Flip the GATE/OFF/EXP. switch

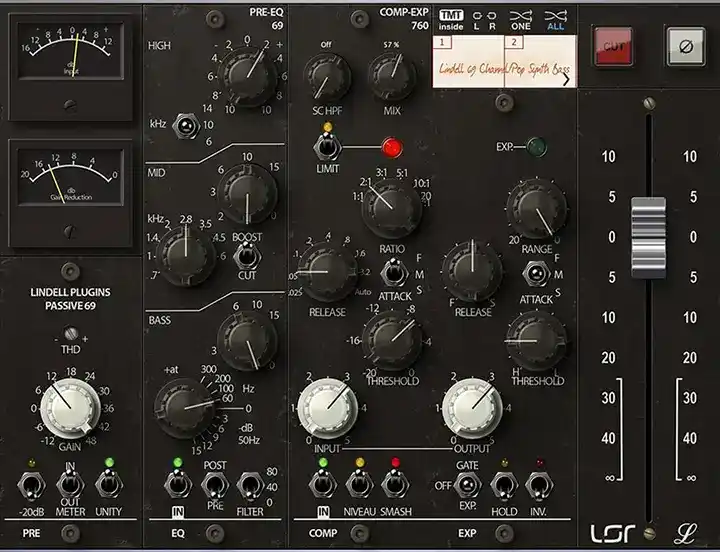pyautogui.click(x=467, y=485)
